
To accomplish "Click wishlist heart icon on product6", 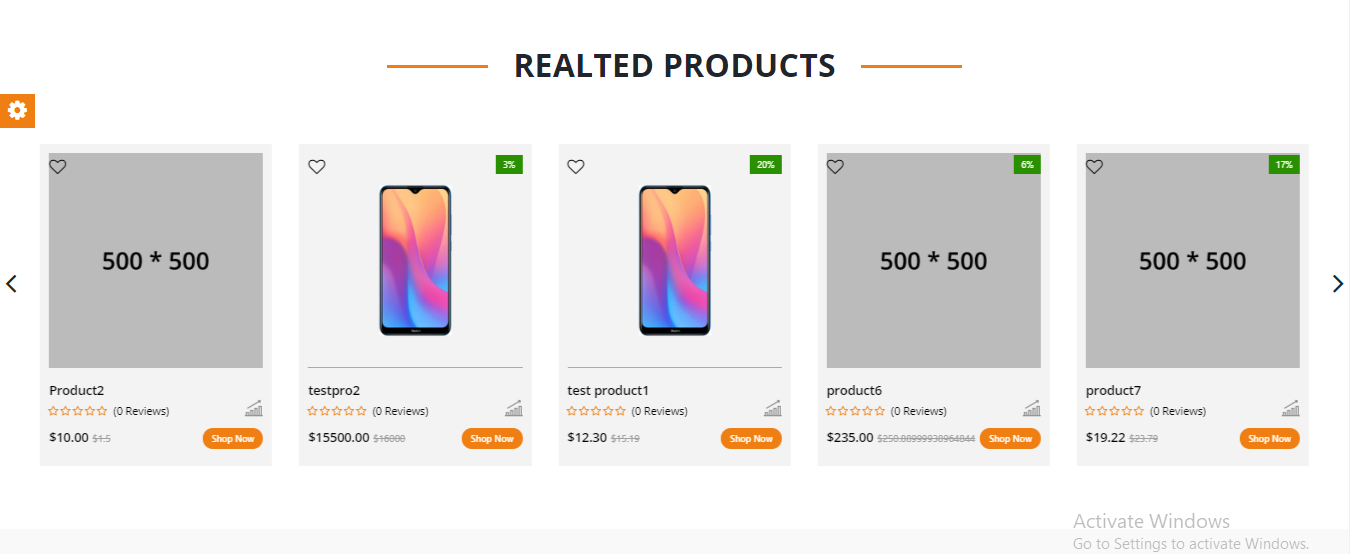I will (835, 167).
